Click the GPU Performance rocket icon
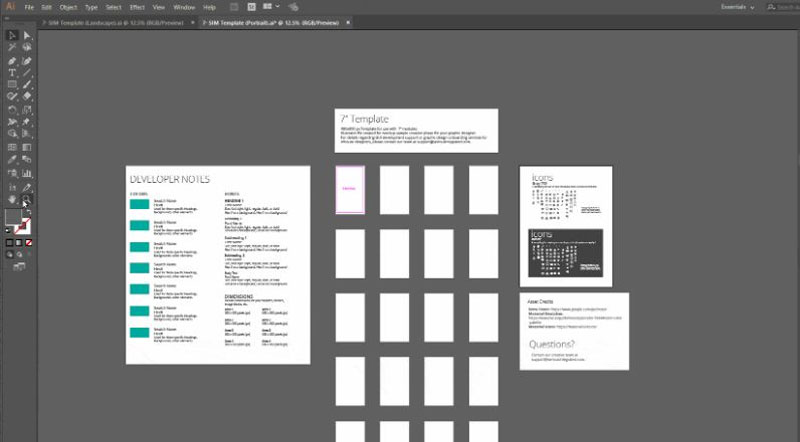The width and height of the screenshot is (800, 442). [293, 7]
